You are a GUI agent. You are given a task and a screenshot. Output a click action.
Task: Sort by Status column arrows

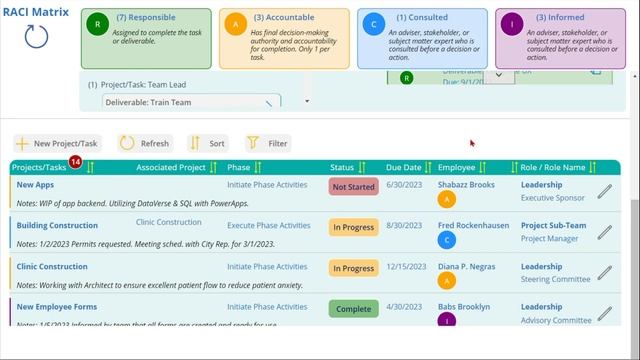(362, 167)
